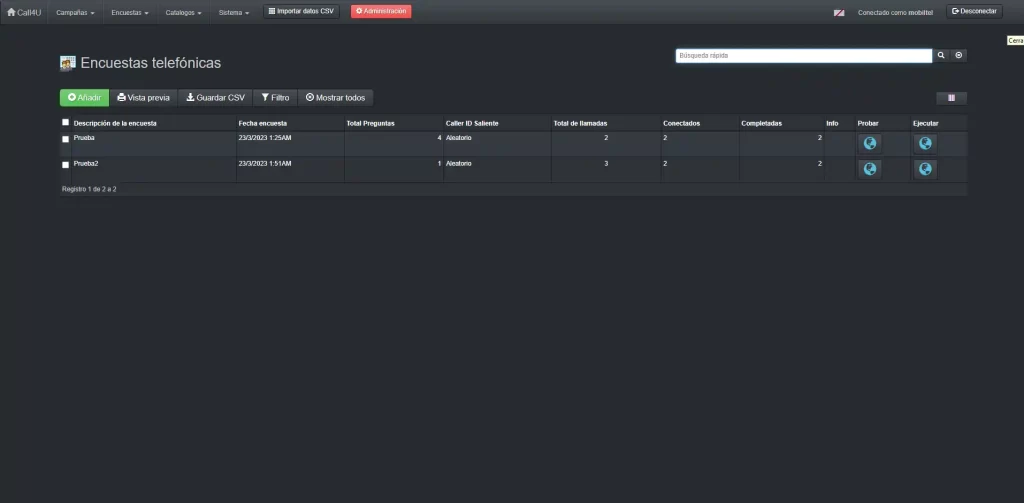
Task: Focus the Búsqueda rápida search field
Action: click(803, 56)
